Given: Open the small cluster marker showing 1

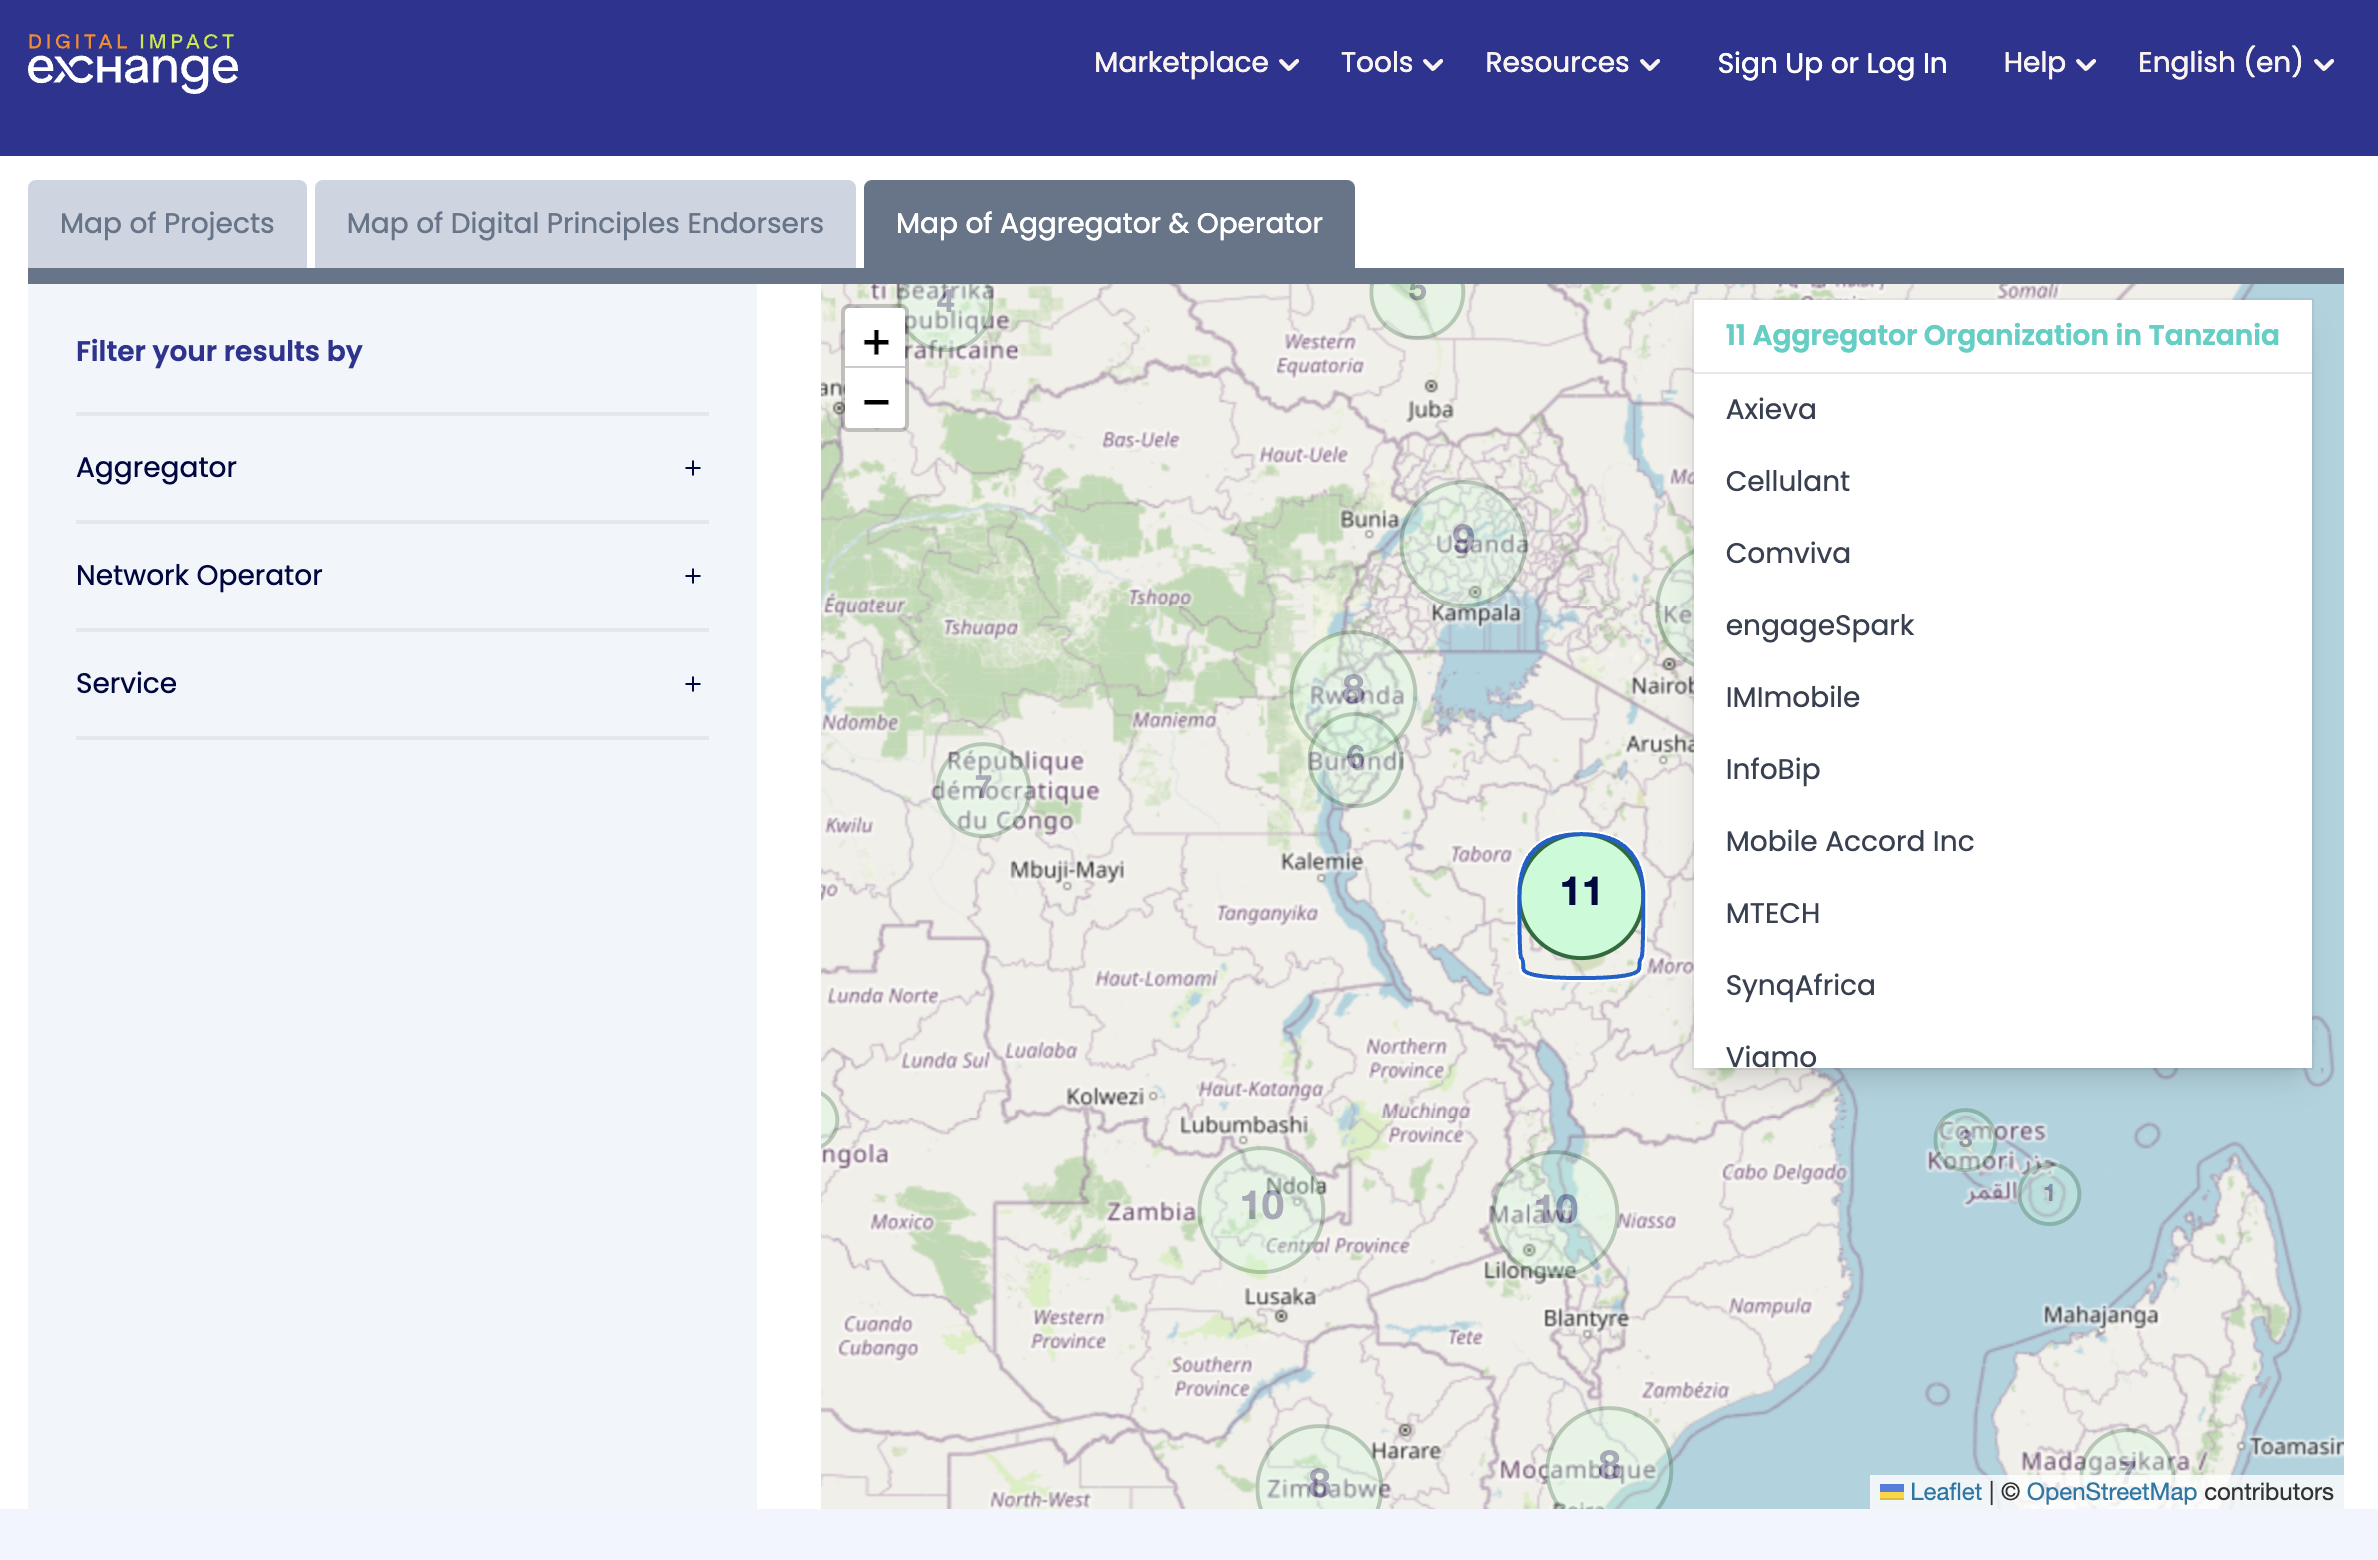Looking at the screenshot, I should click(x=2048, y=1193).
